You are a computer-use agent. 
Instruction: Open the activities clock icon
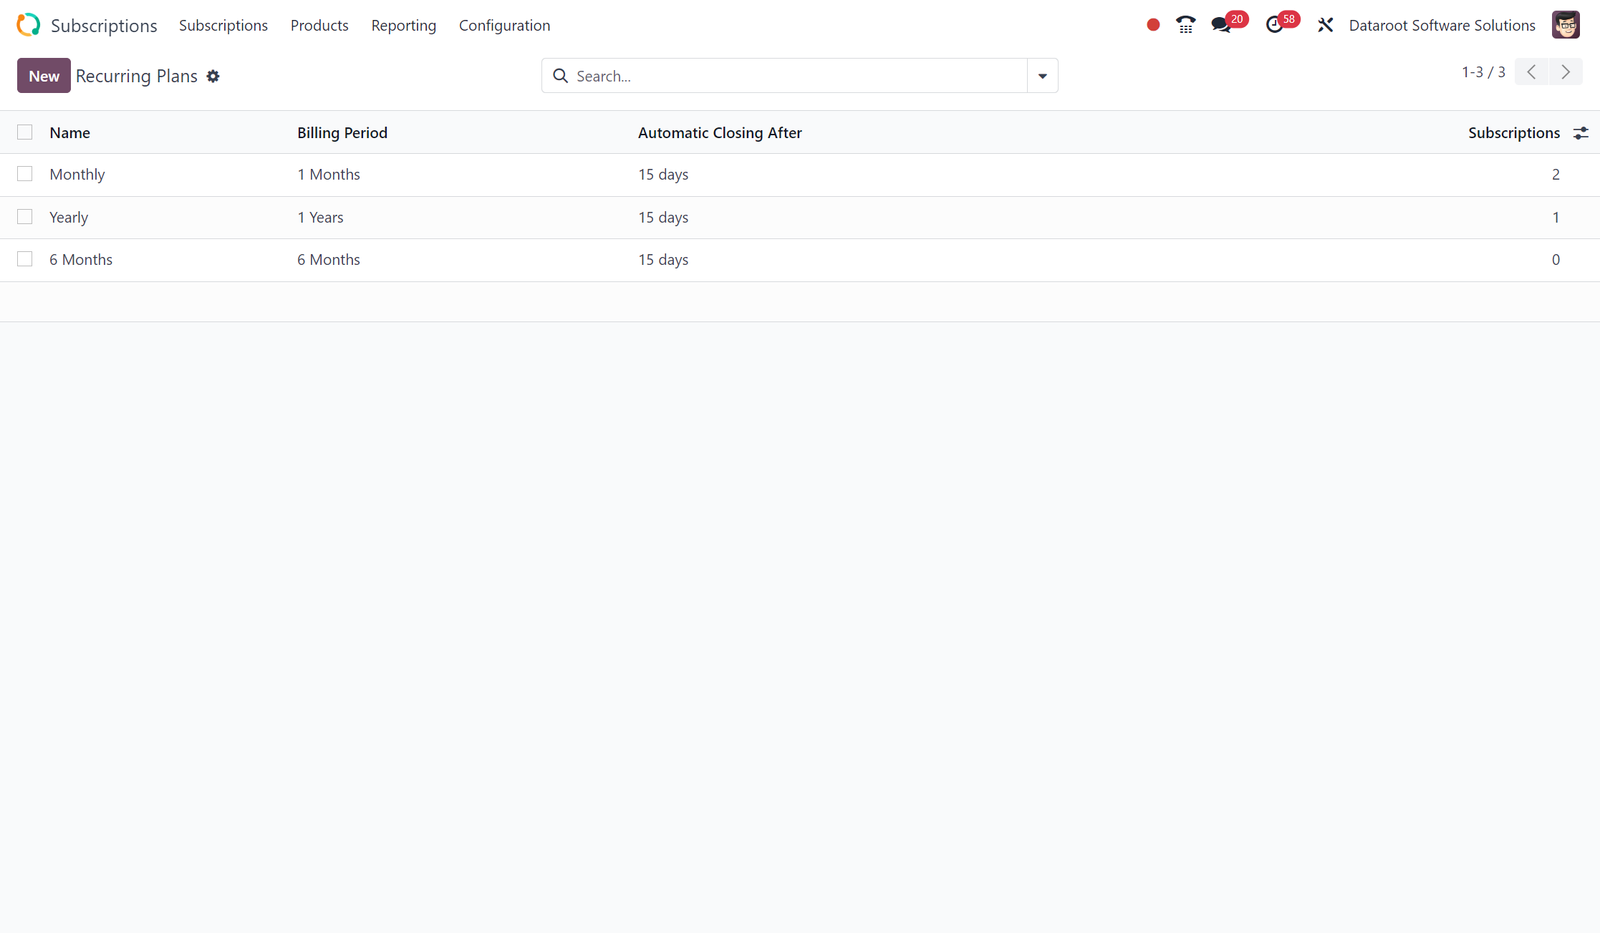[x=1274, y=25]
